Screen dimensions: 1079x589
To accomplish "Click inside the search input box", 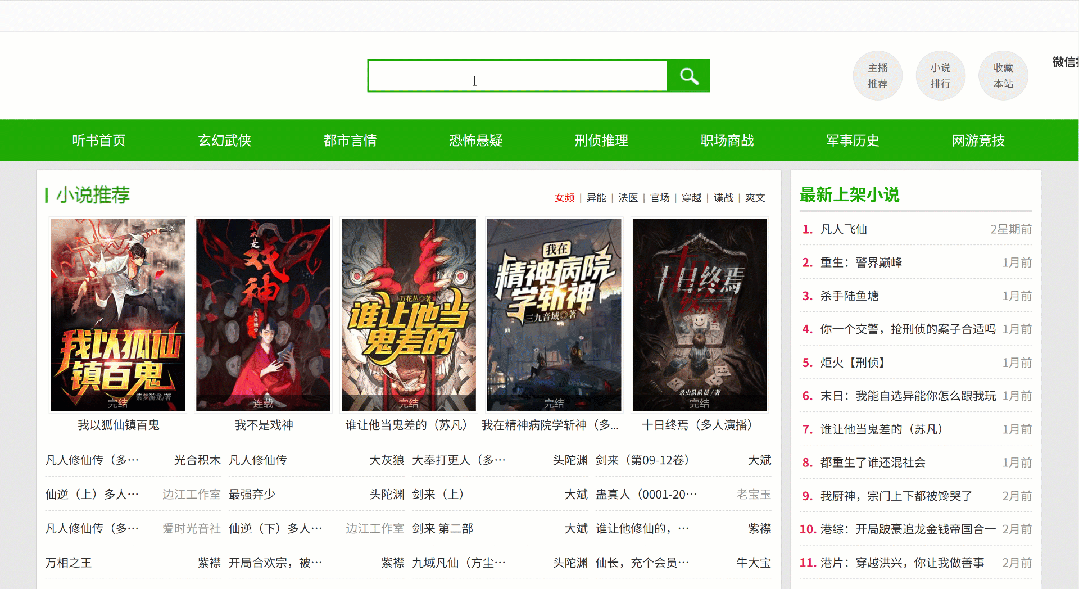I will (x=516, y=75).
